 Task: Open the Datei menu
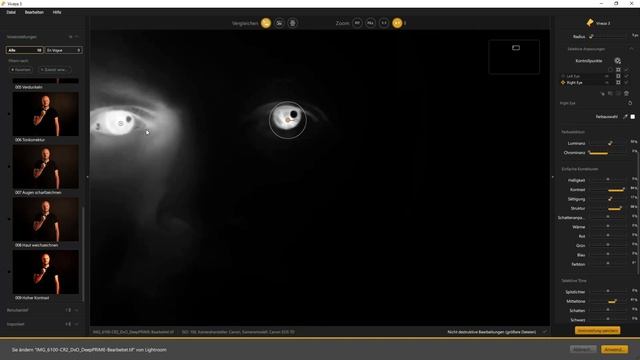click(11, 12)
